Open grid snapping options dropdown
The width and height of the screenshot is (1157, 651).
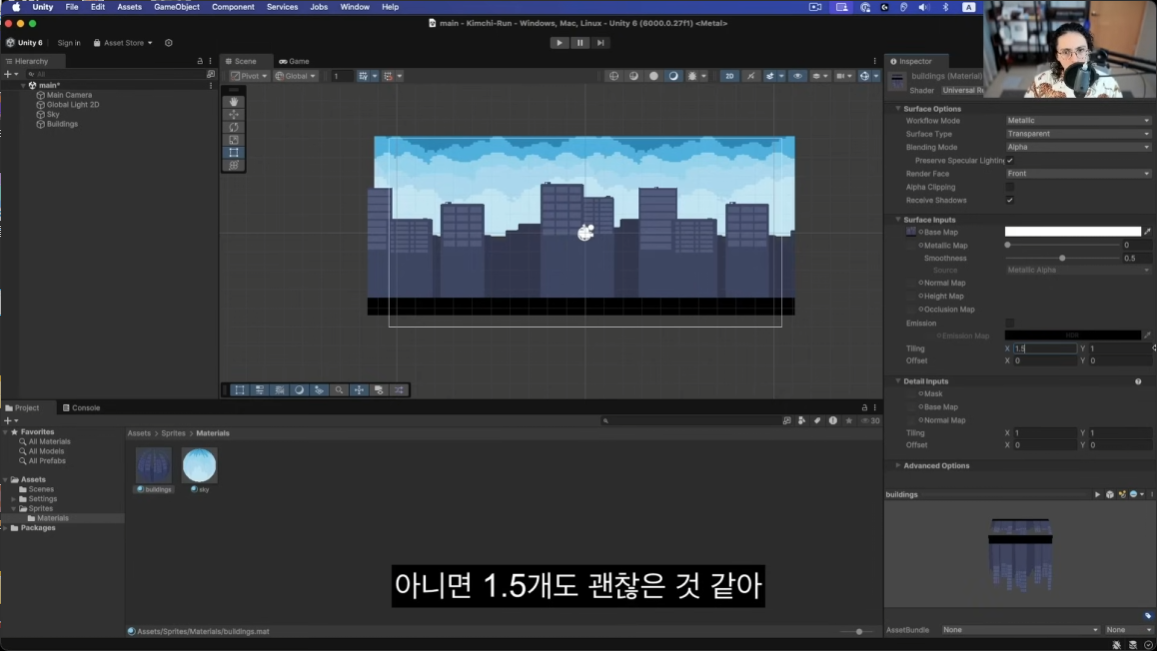(375, 76)
